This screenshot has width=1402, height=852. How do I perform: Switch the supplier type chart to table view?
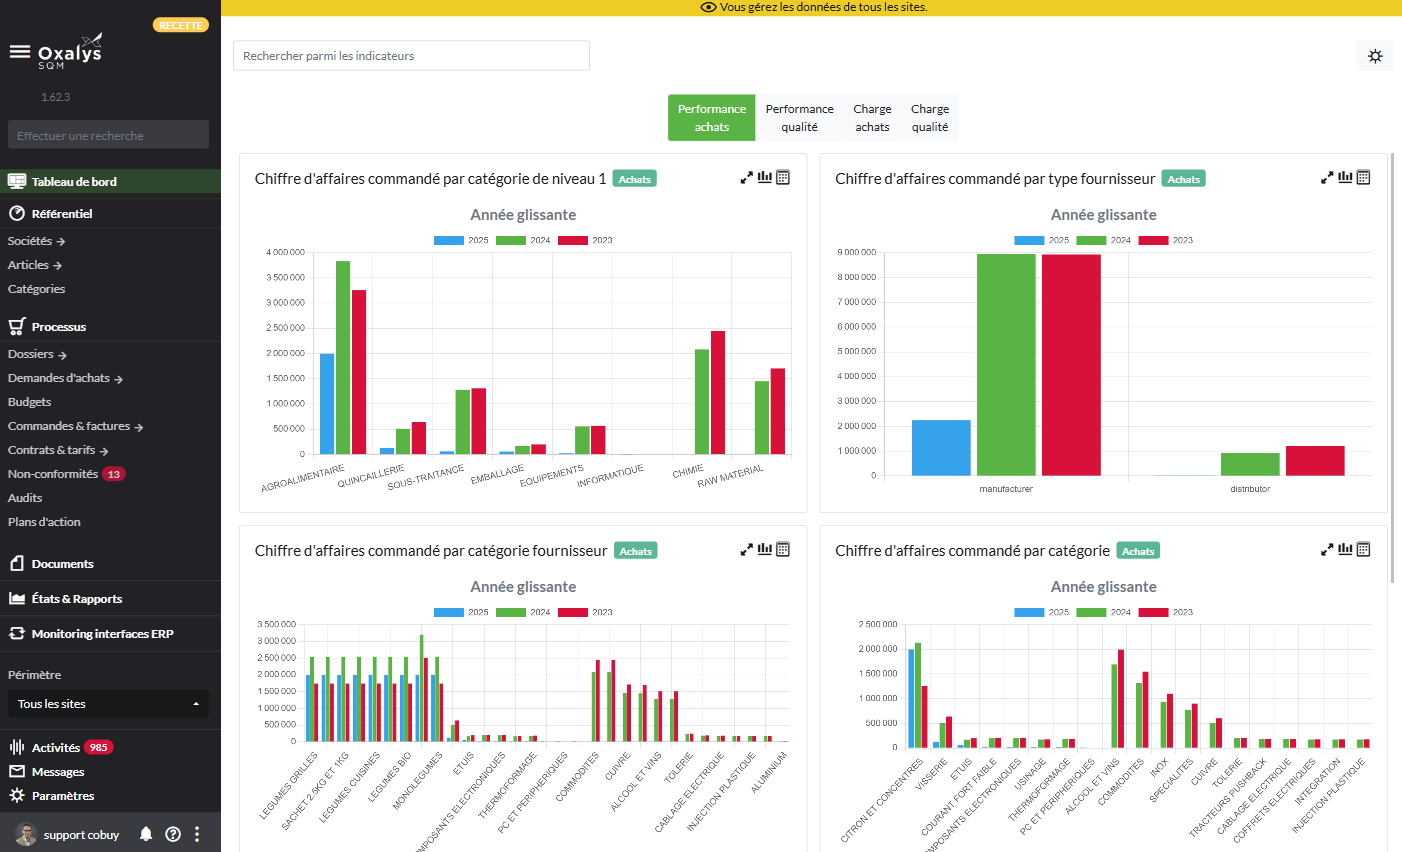tap(1362, 177)
